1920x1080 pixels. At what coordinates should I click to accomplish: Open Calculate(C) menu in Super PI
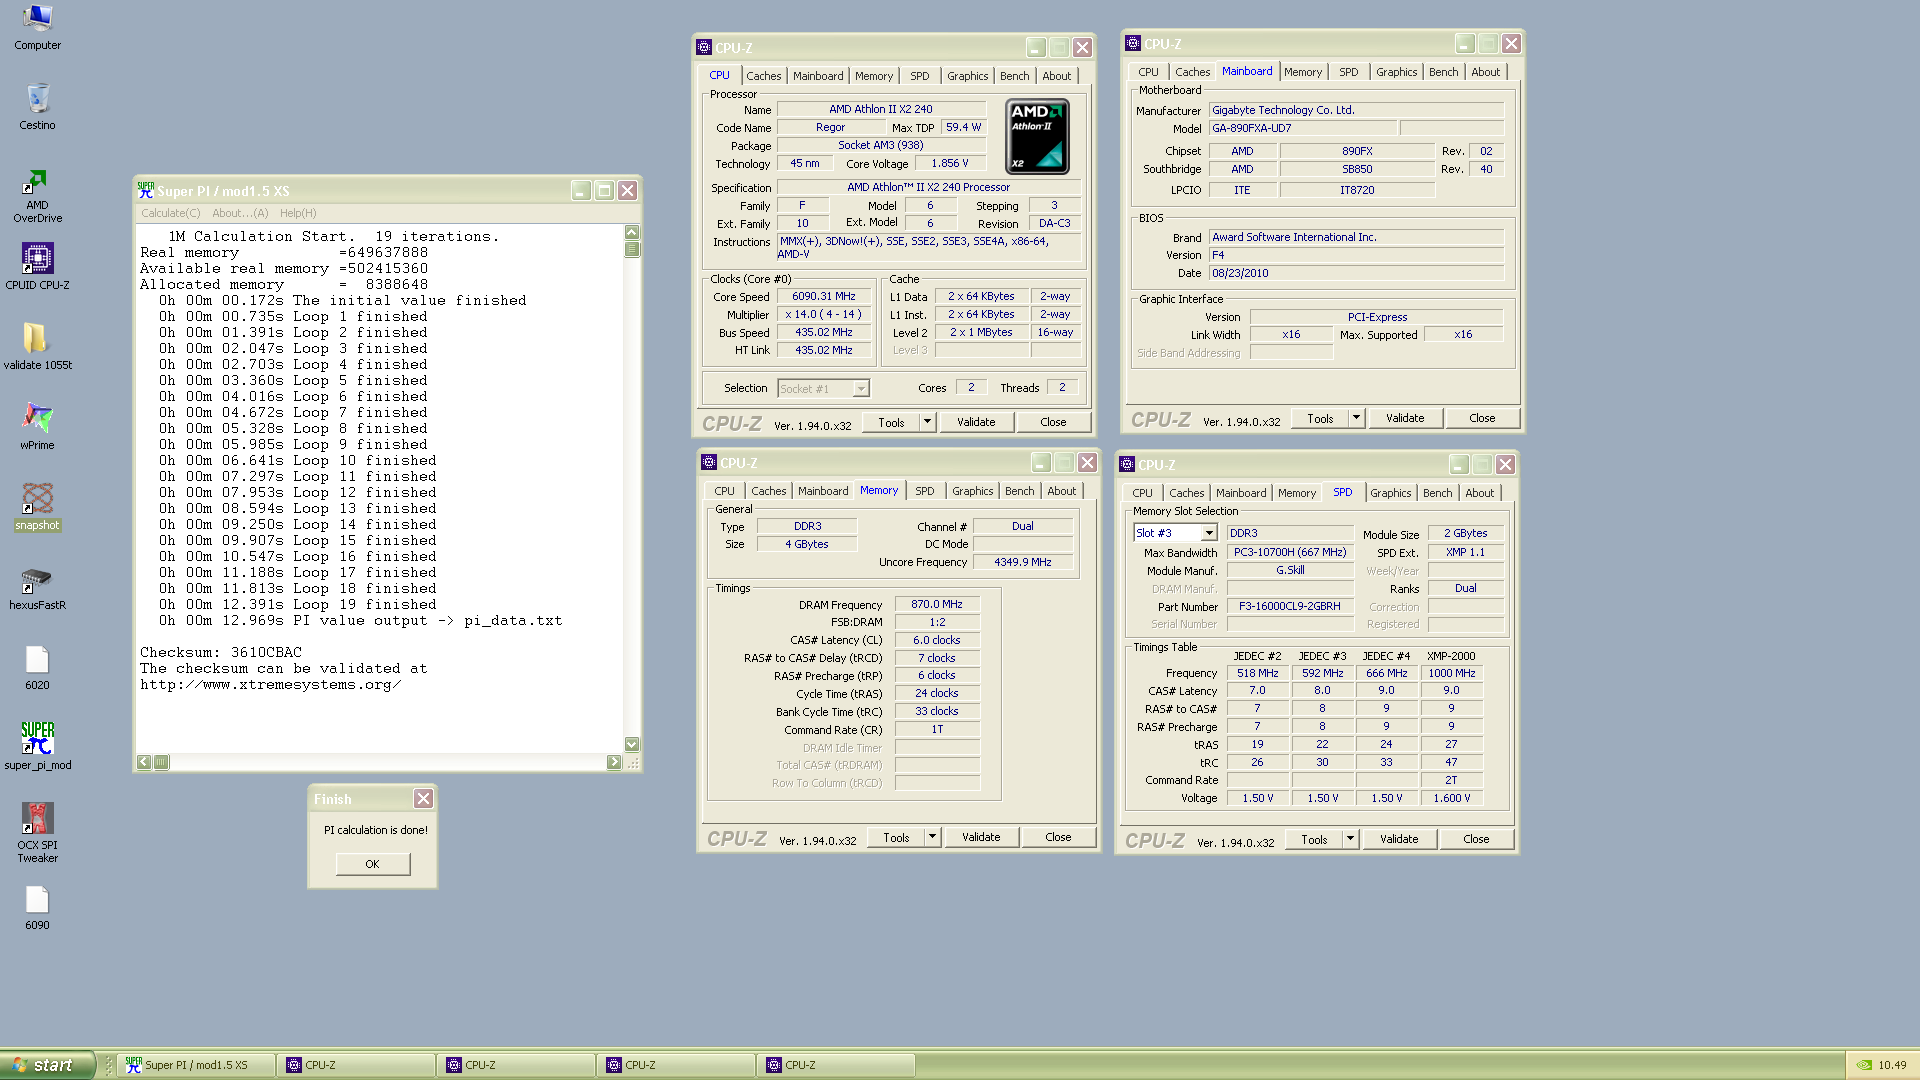pyautogui.click(x=171, y=213)
